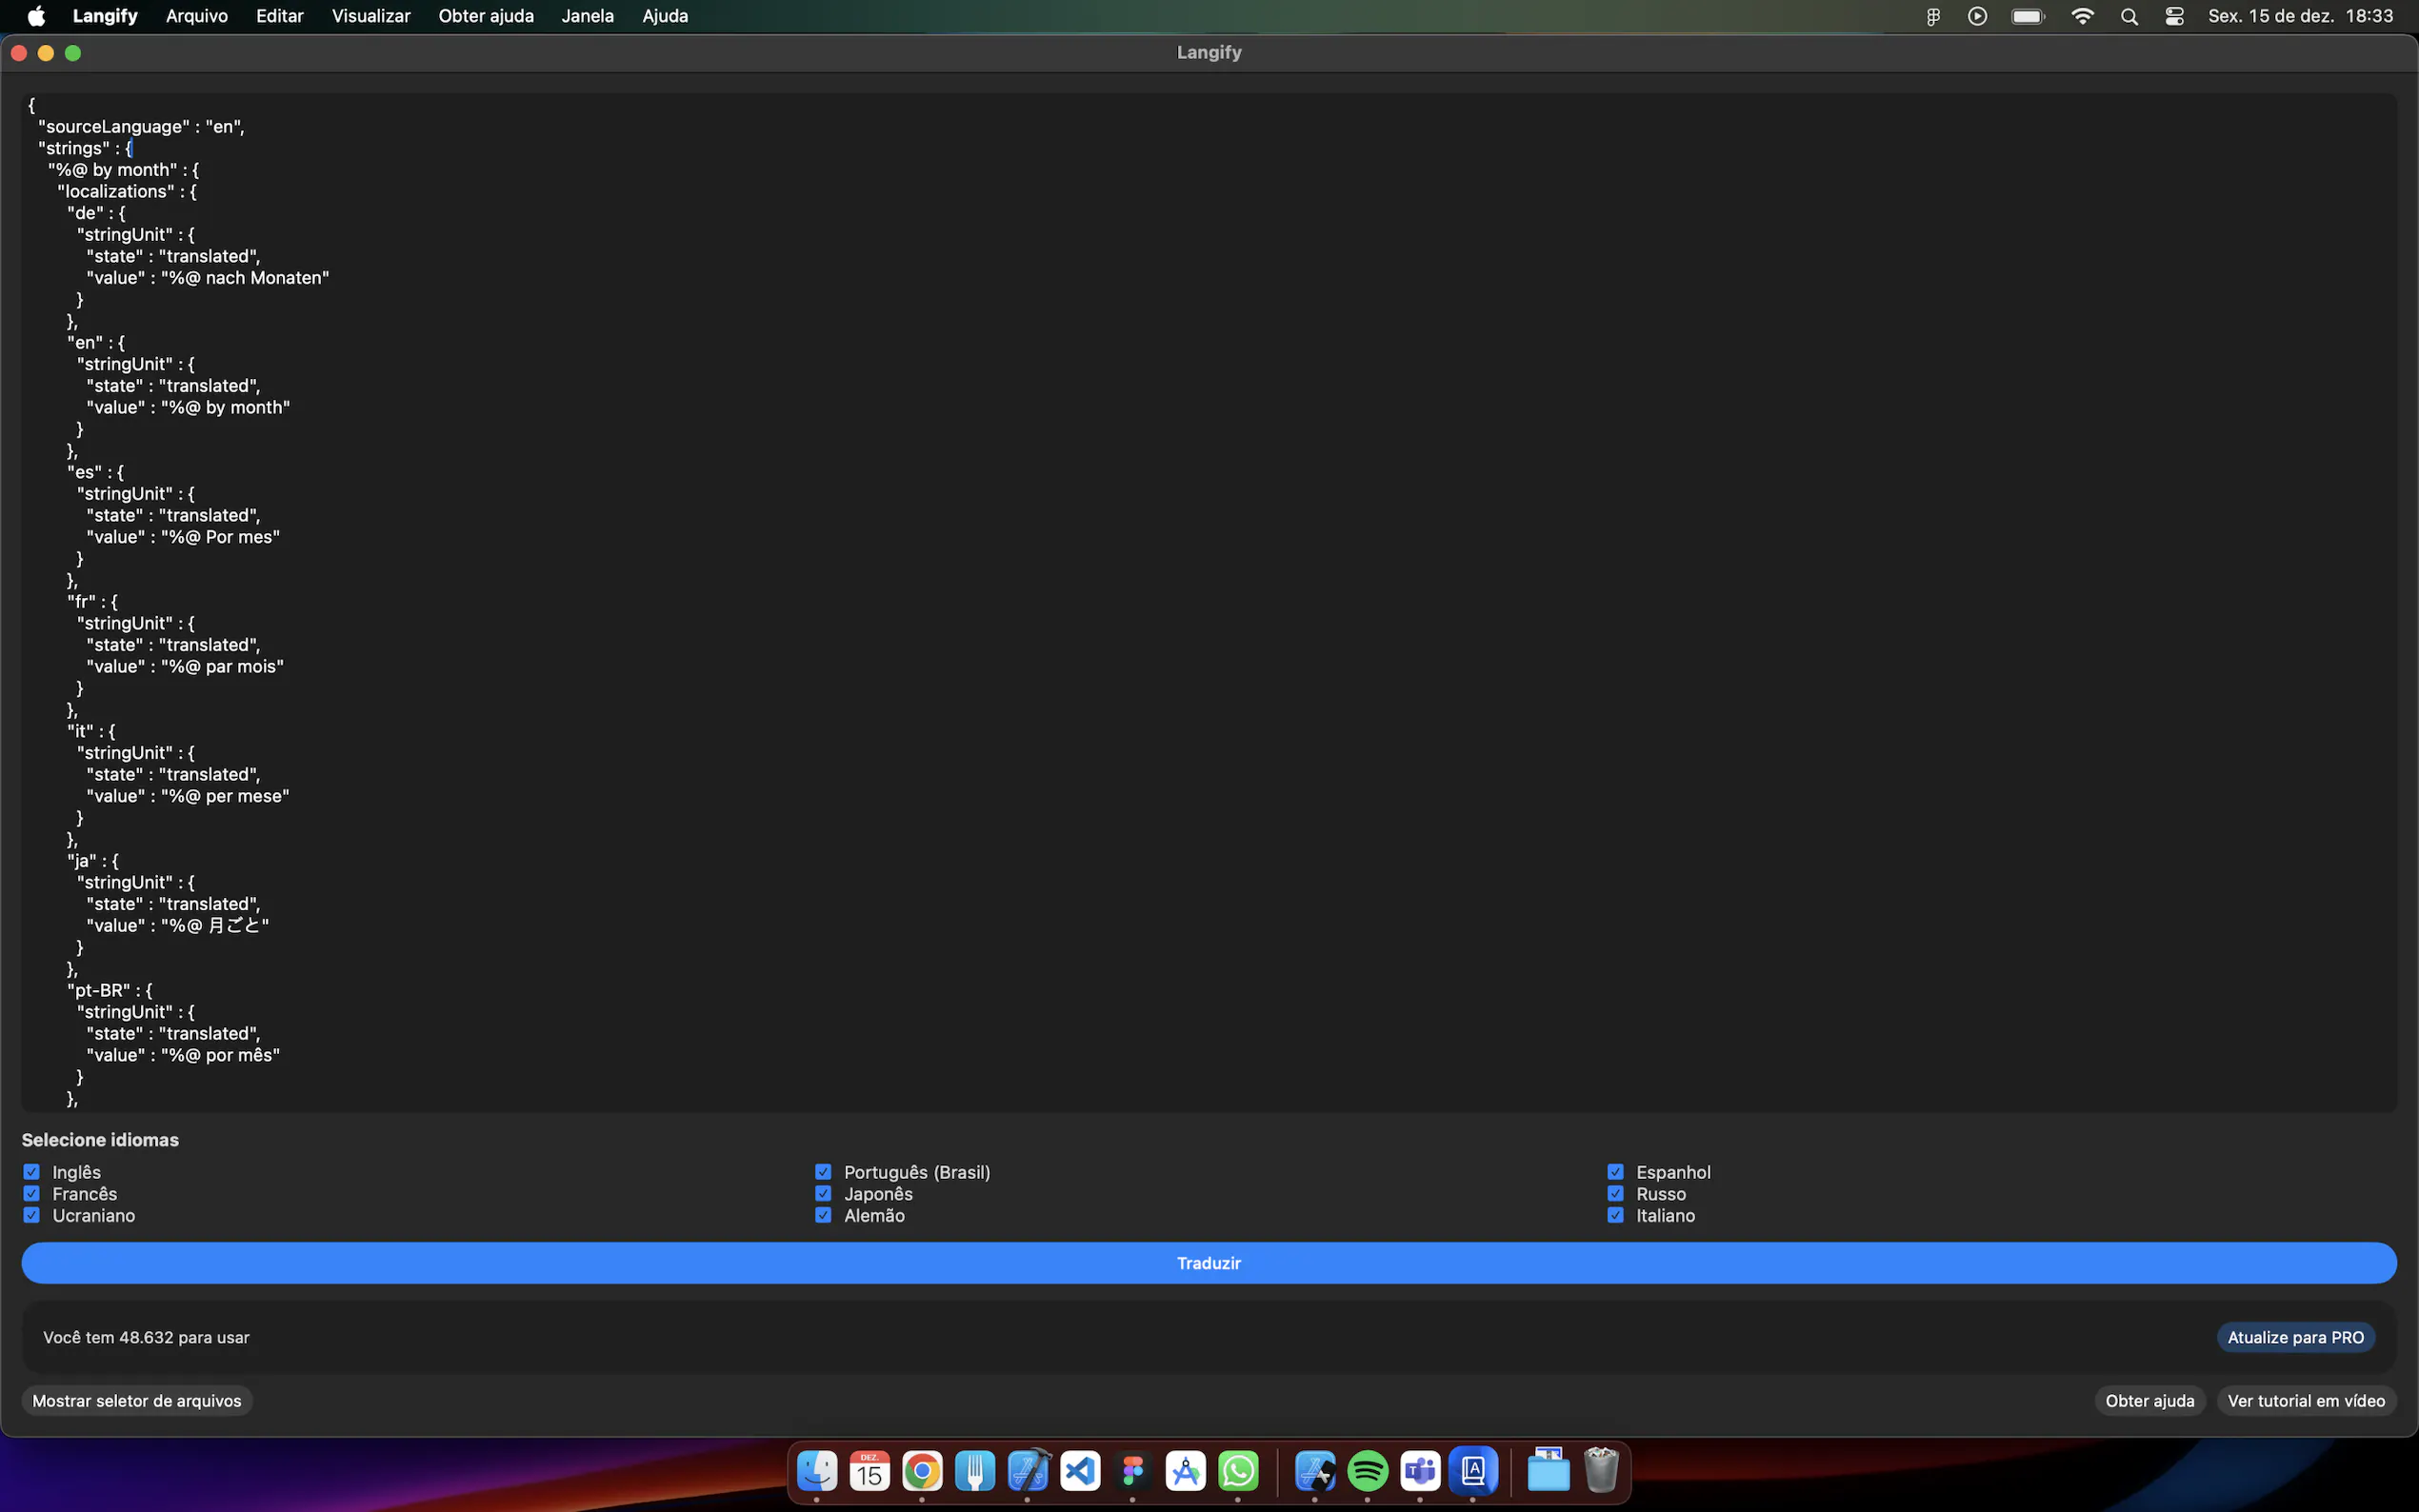This screenshot has height=1512, width=2419.
Task: Open WhatsApp from the dock
Action: tap(1239, 1471)
